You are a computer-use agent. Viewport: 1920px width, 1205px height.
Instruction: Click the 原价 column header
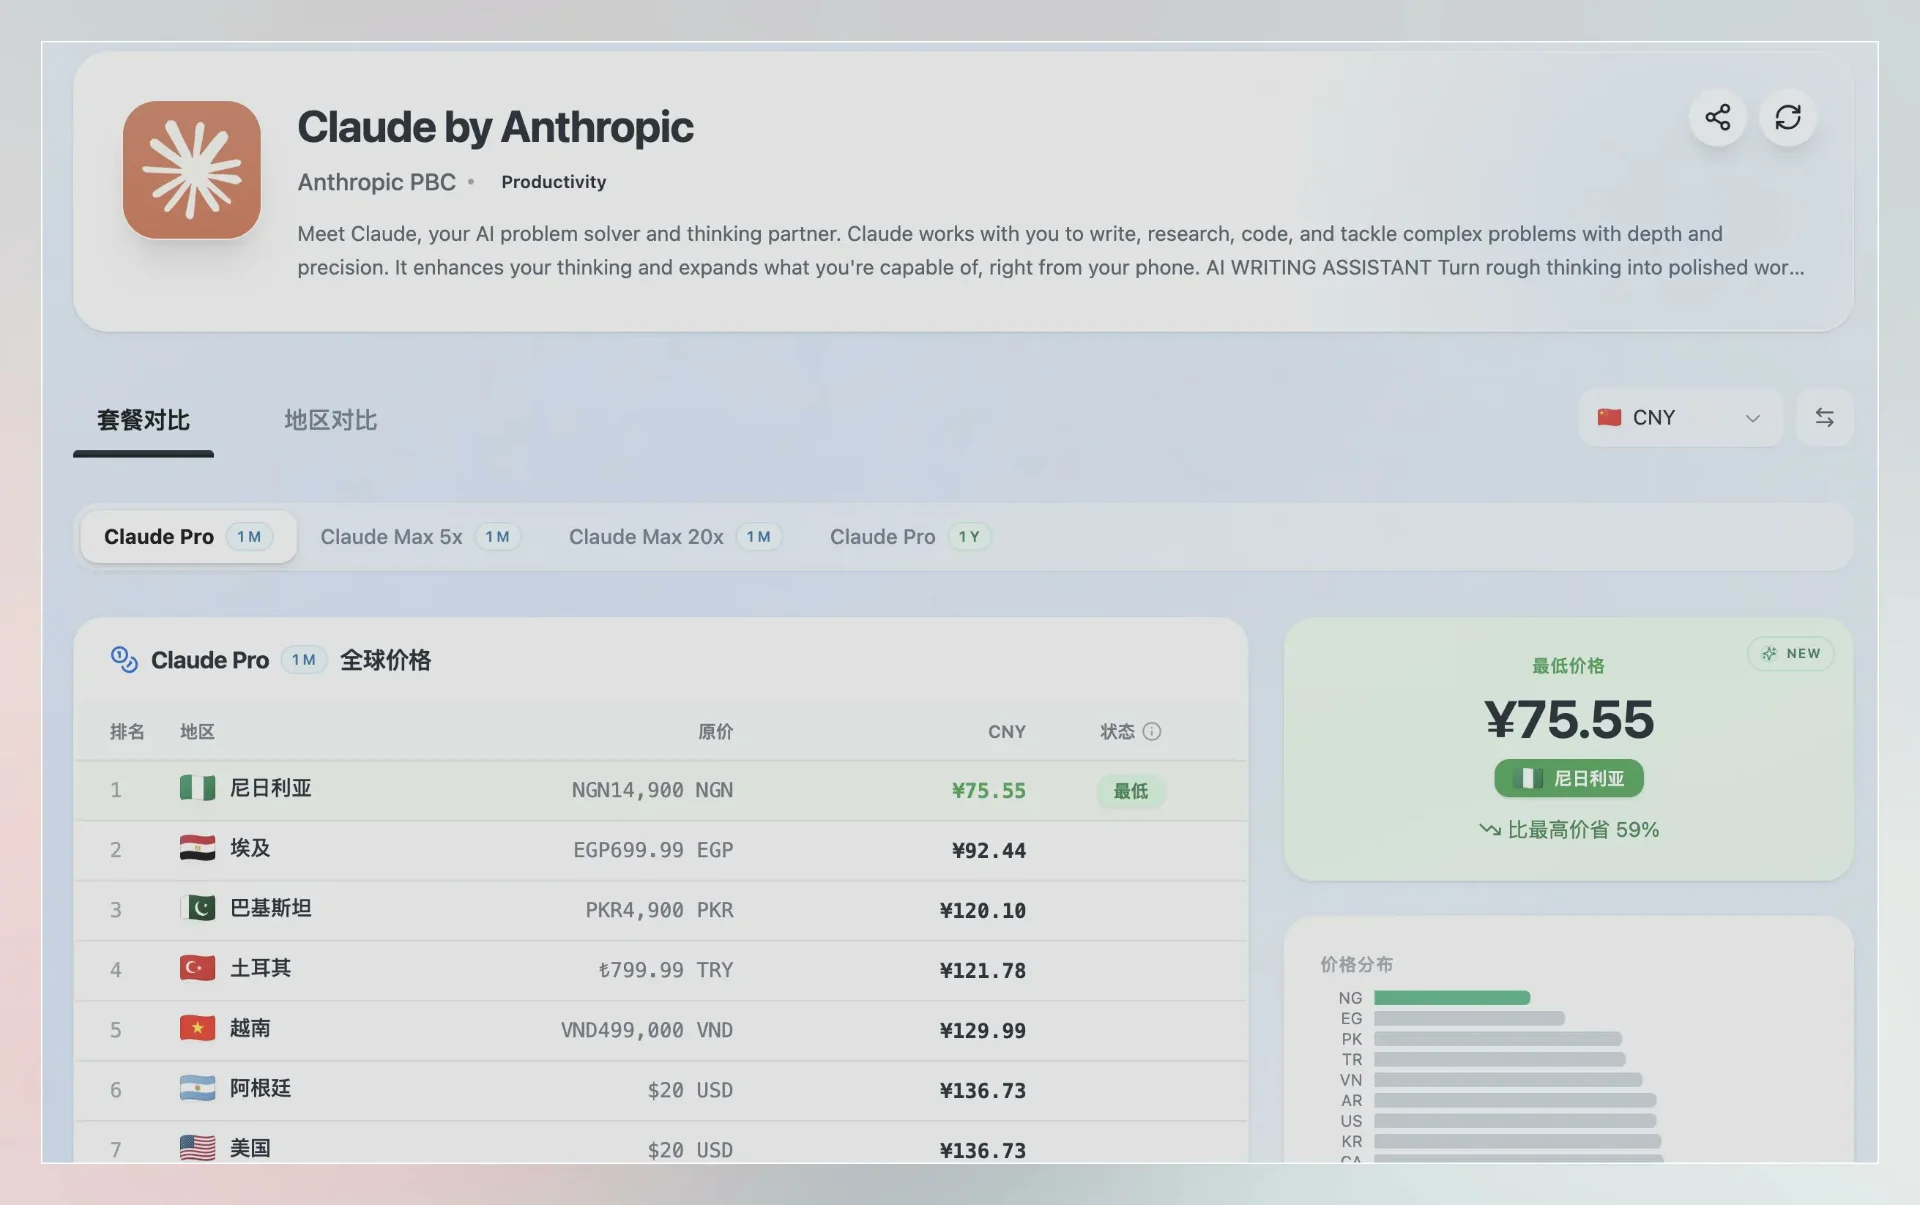pos(715,732)
